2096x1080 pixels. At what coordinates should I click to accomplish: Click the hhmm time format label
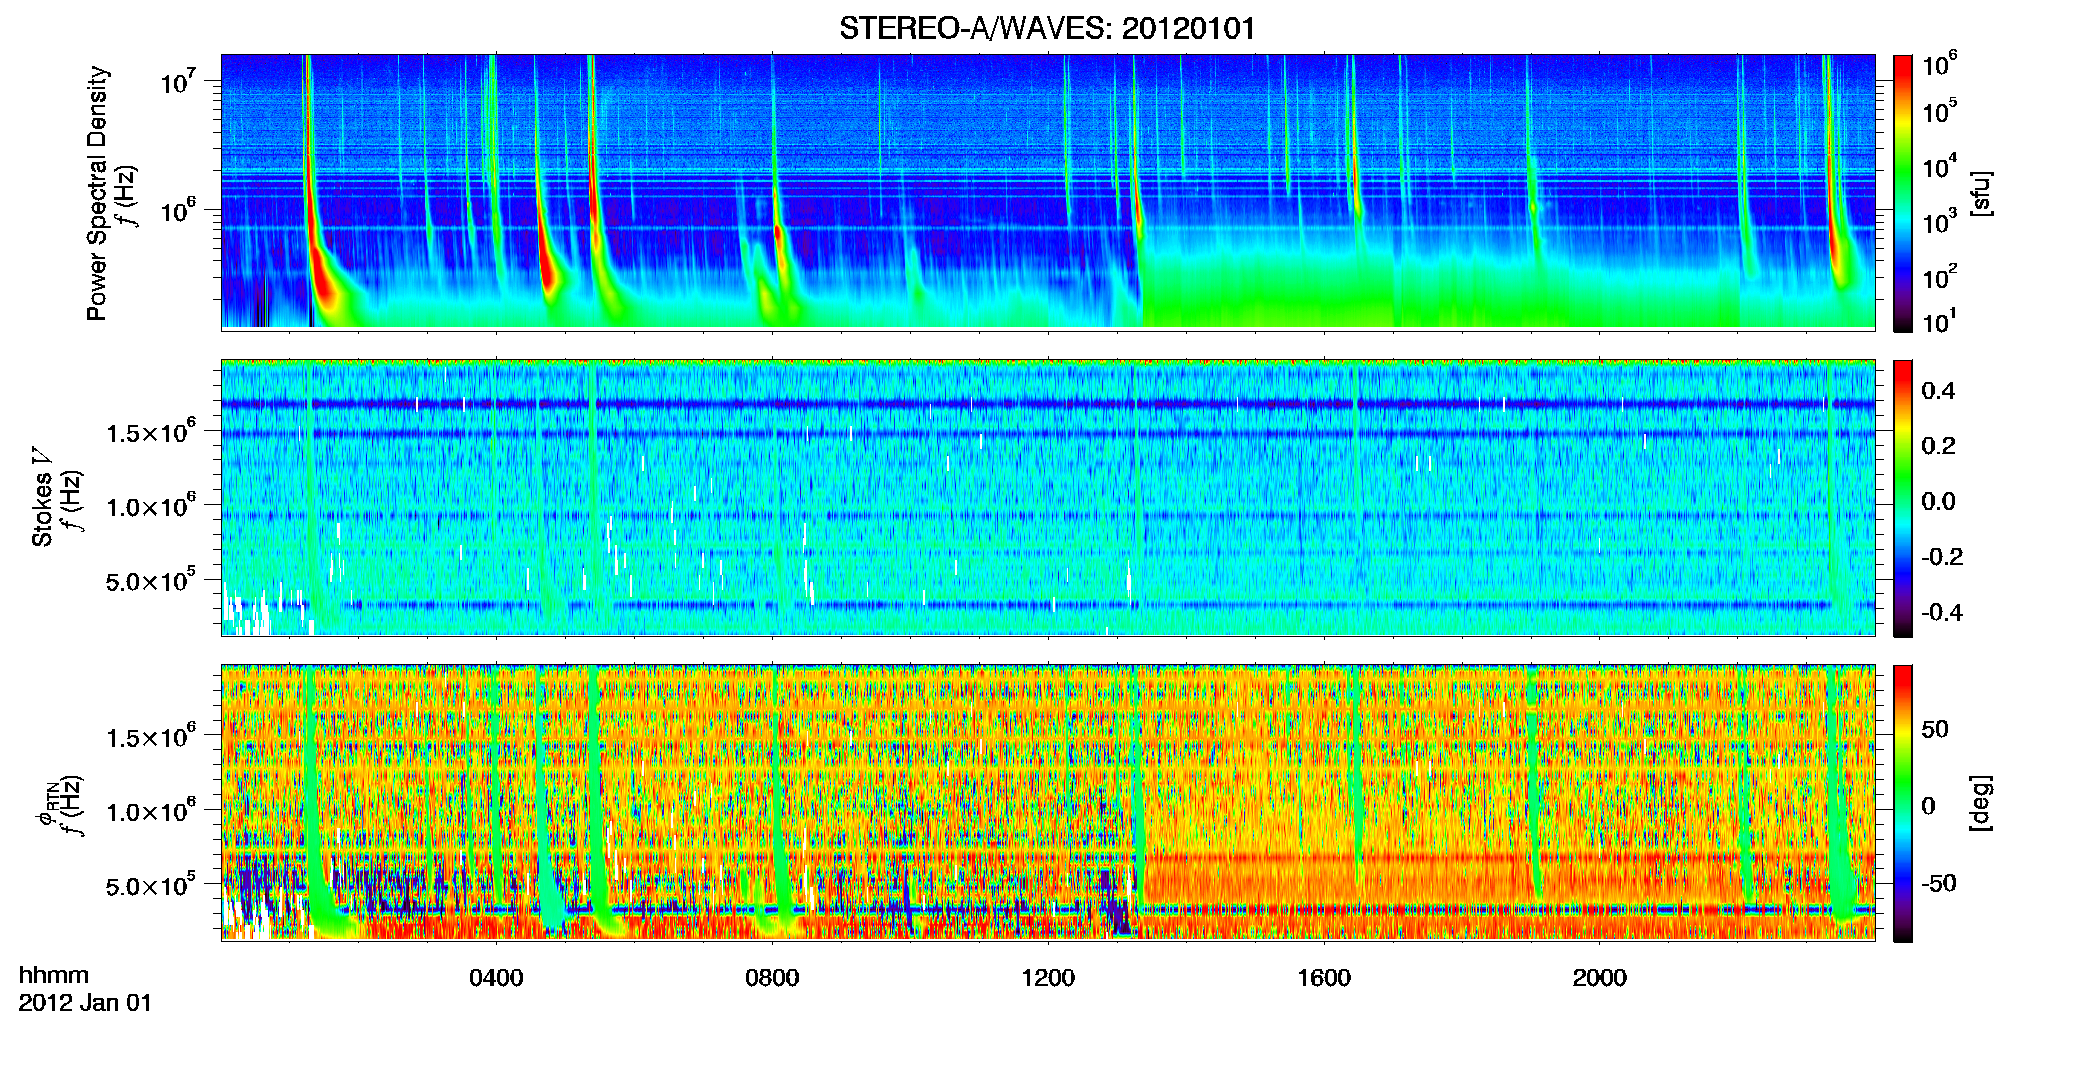pos(54,975)
